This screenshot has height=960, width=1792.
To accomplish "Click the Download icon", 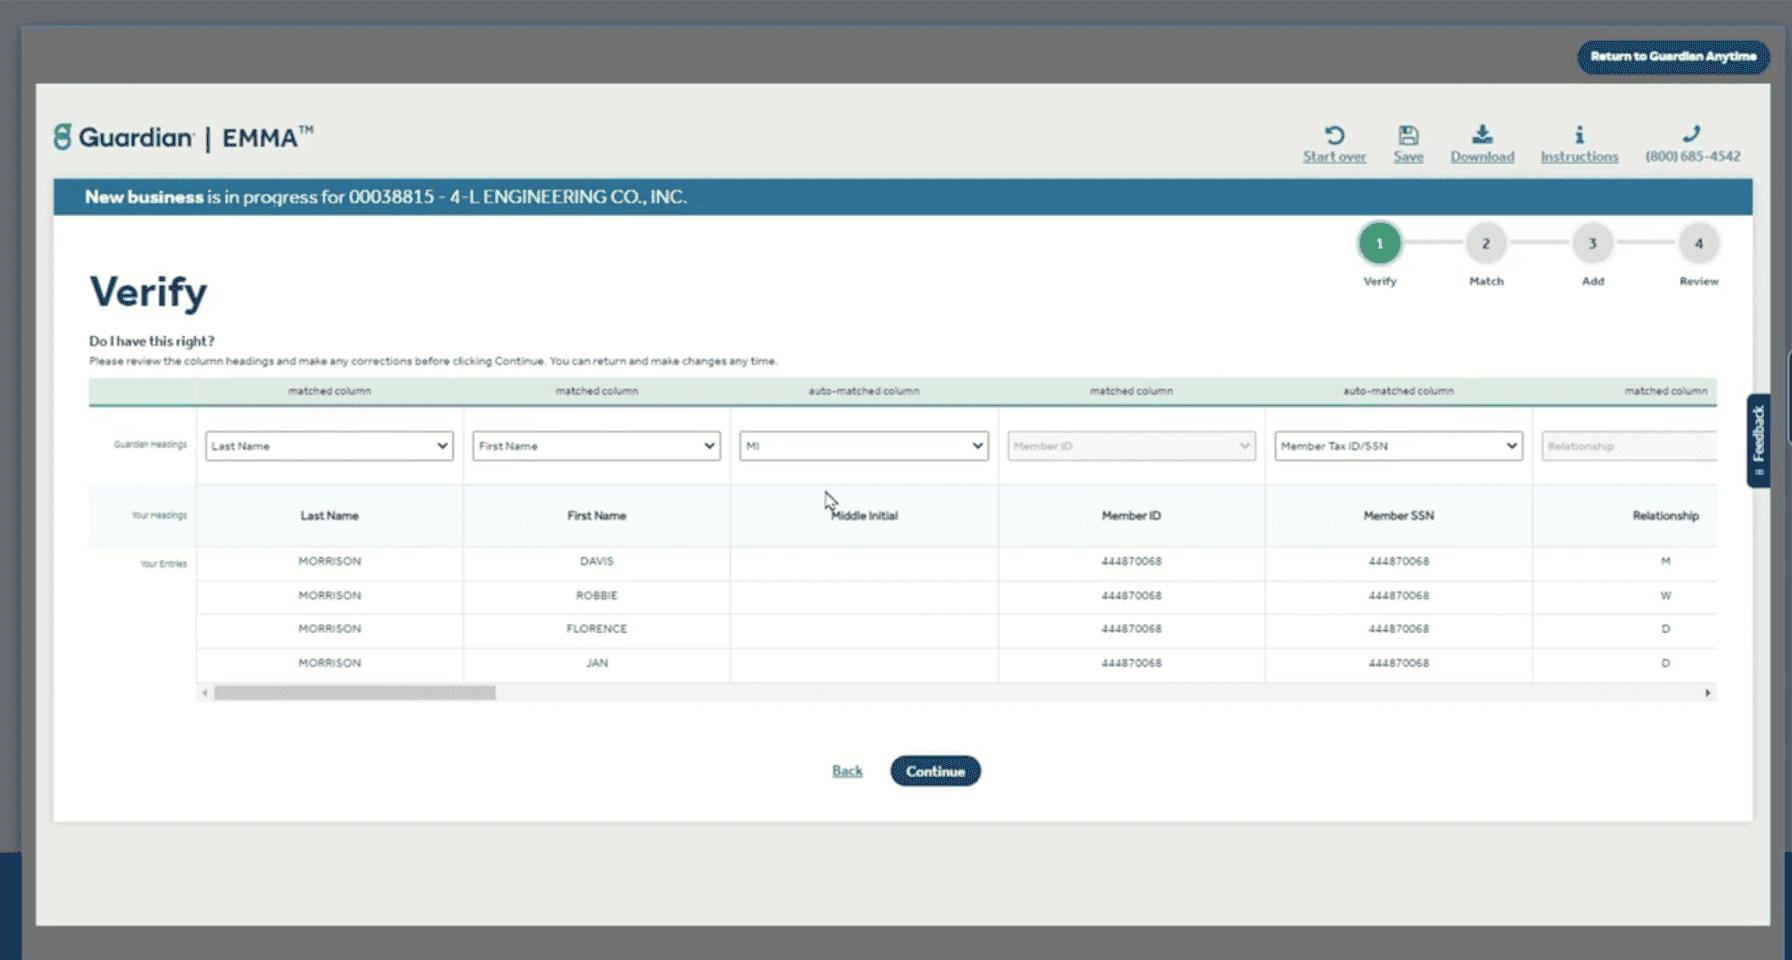I will [1482, 134].
